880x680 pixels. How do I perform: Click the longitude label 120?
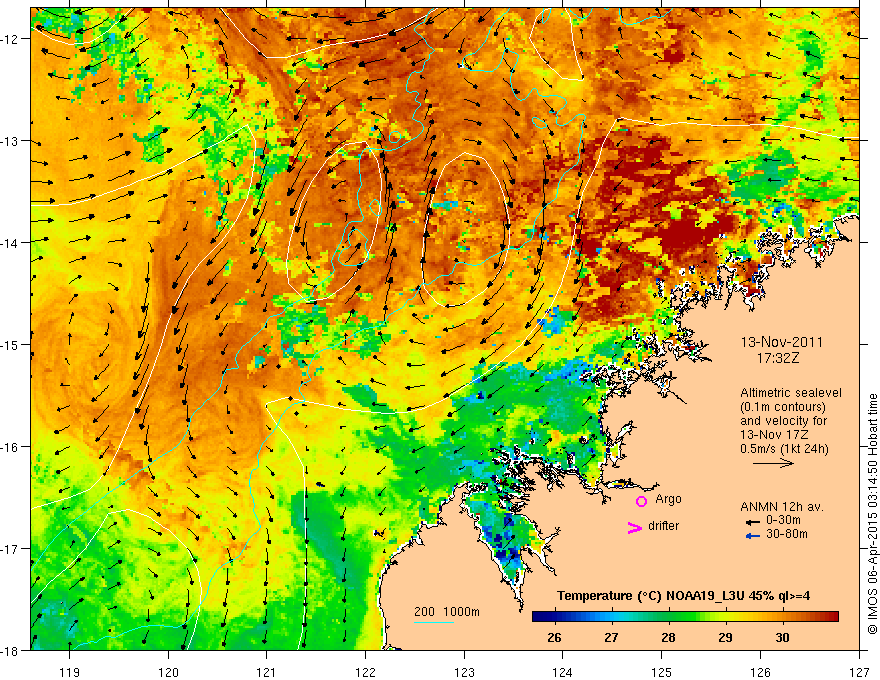pyautogui.click(x=168, y=673)
